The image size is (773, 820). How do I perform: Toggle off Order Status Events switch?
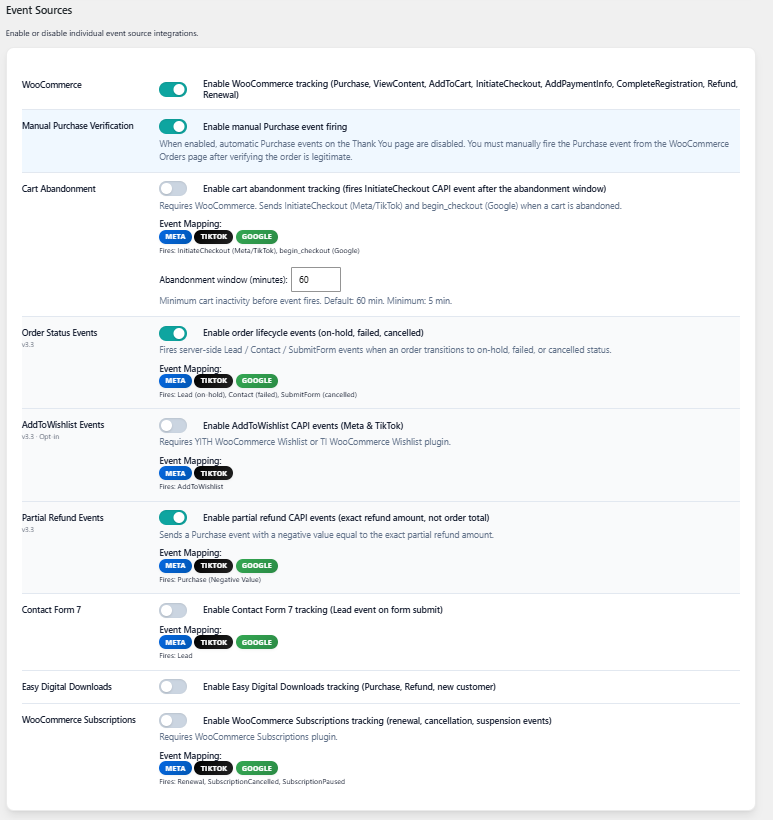173,333
